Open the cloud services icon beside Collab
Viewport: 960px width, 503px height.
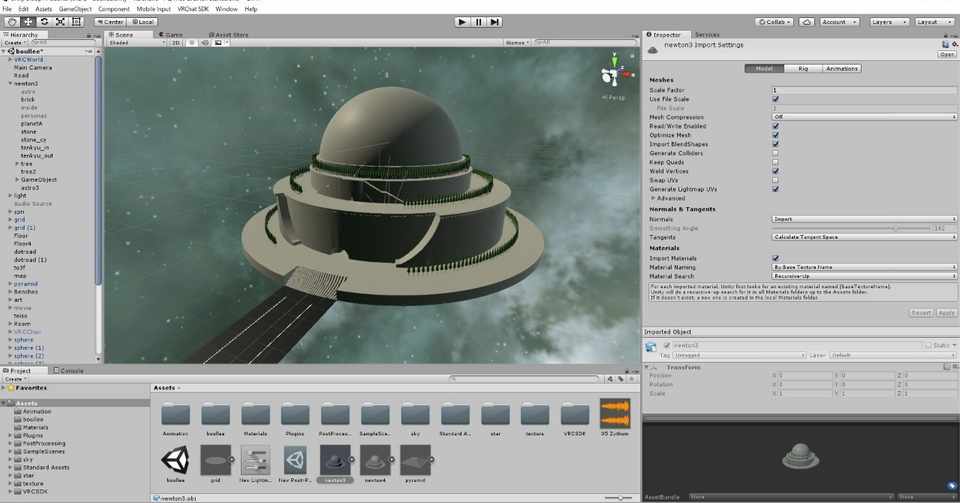(x=806, y=21)
